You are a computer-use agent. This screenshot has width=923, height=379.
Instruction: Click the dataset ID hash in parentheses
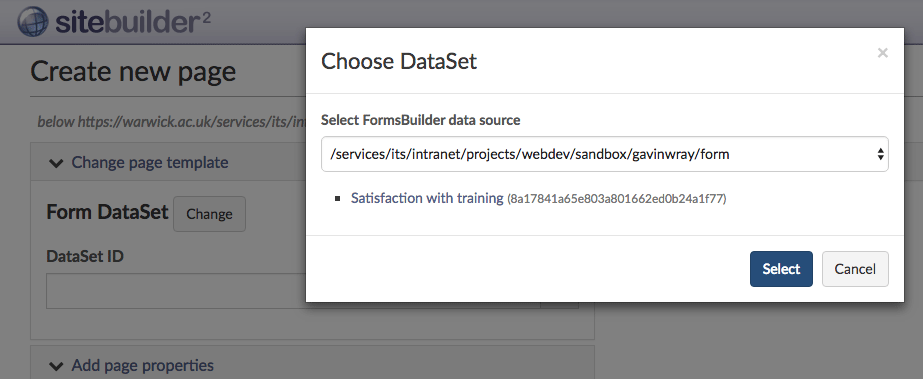pos(617,199)
